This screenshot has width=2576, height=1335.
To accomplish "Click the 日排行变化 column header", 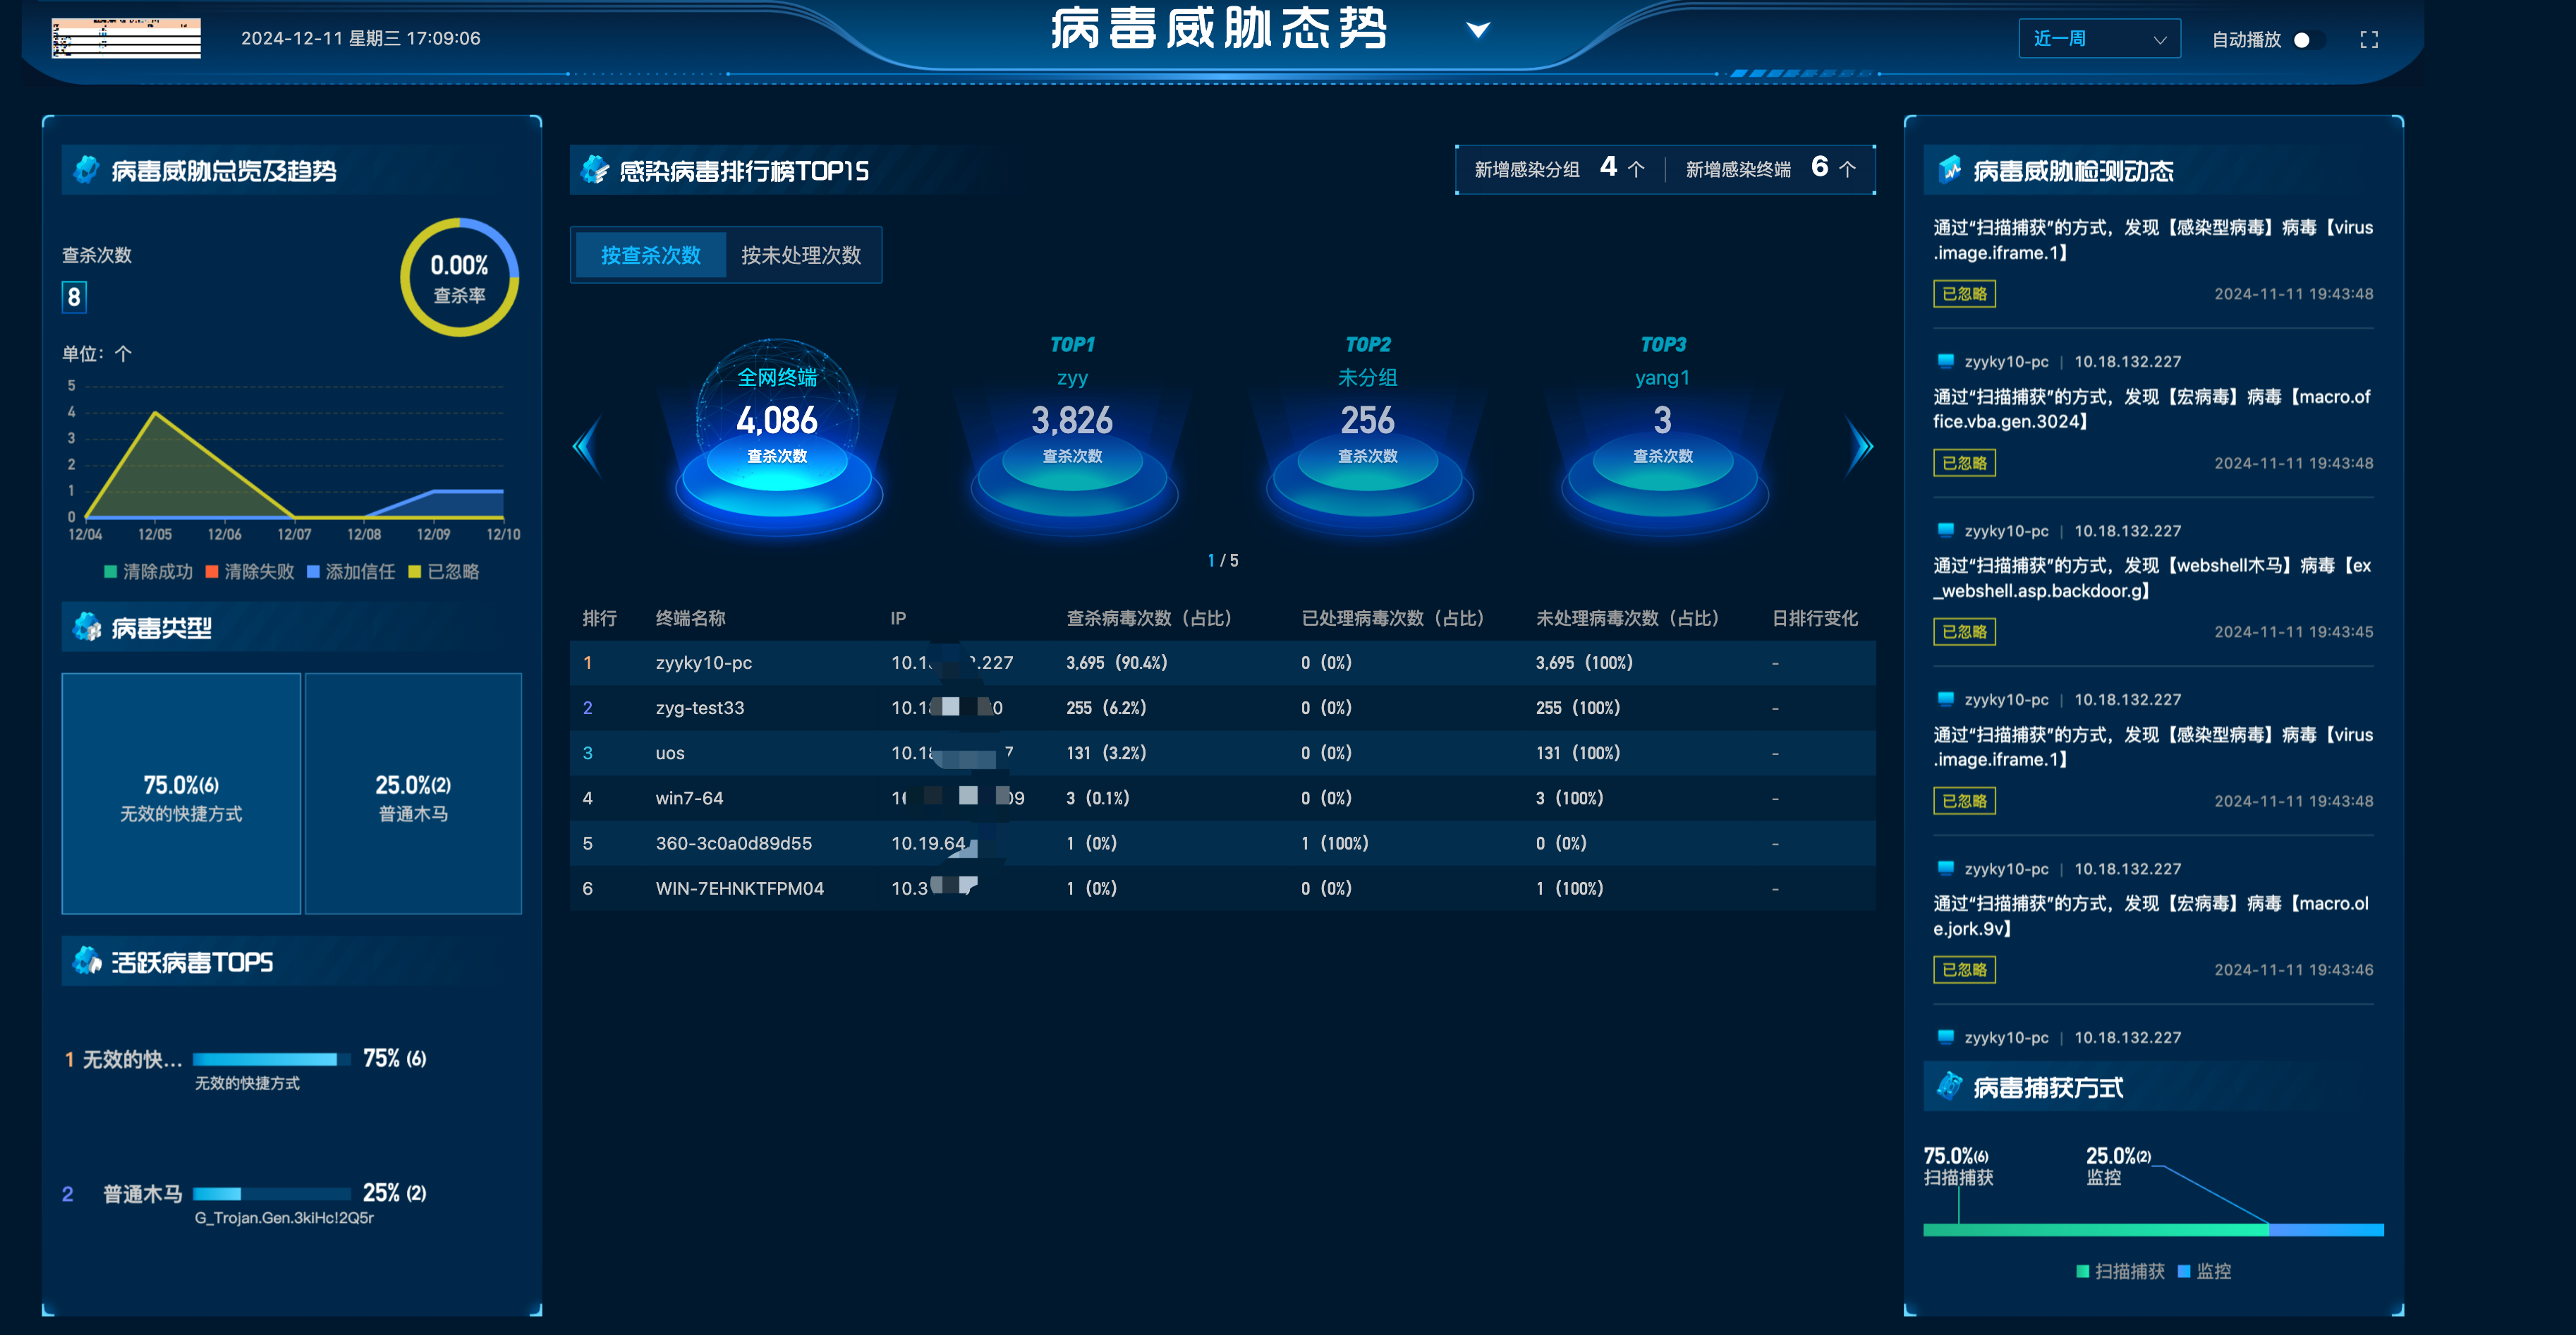I will click(1815, 618).
